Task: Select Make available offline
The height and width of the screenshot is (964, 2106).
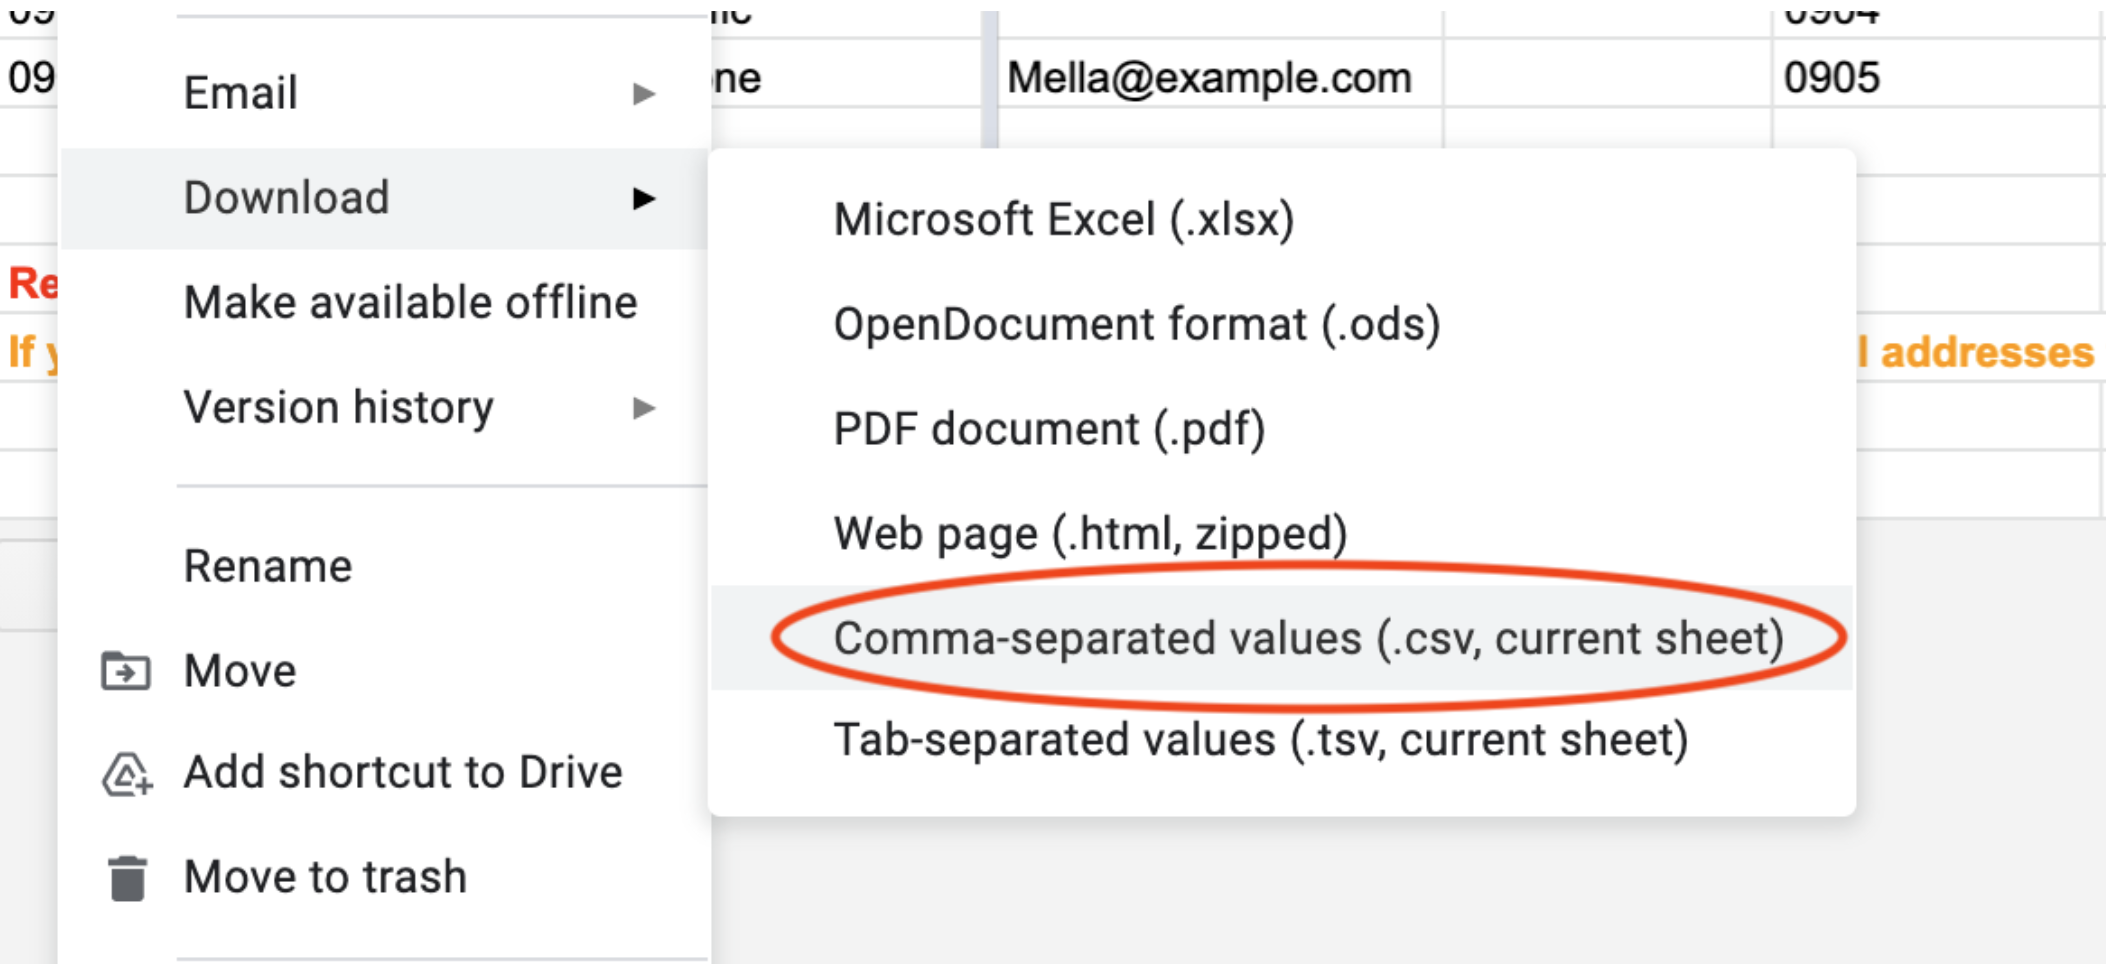Action: [x=385, y=302]
